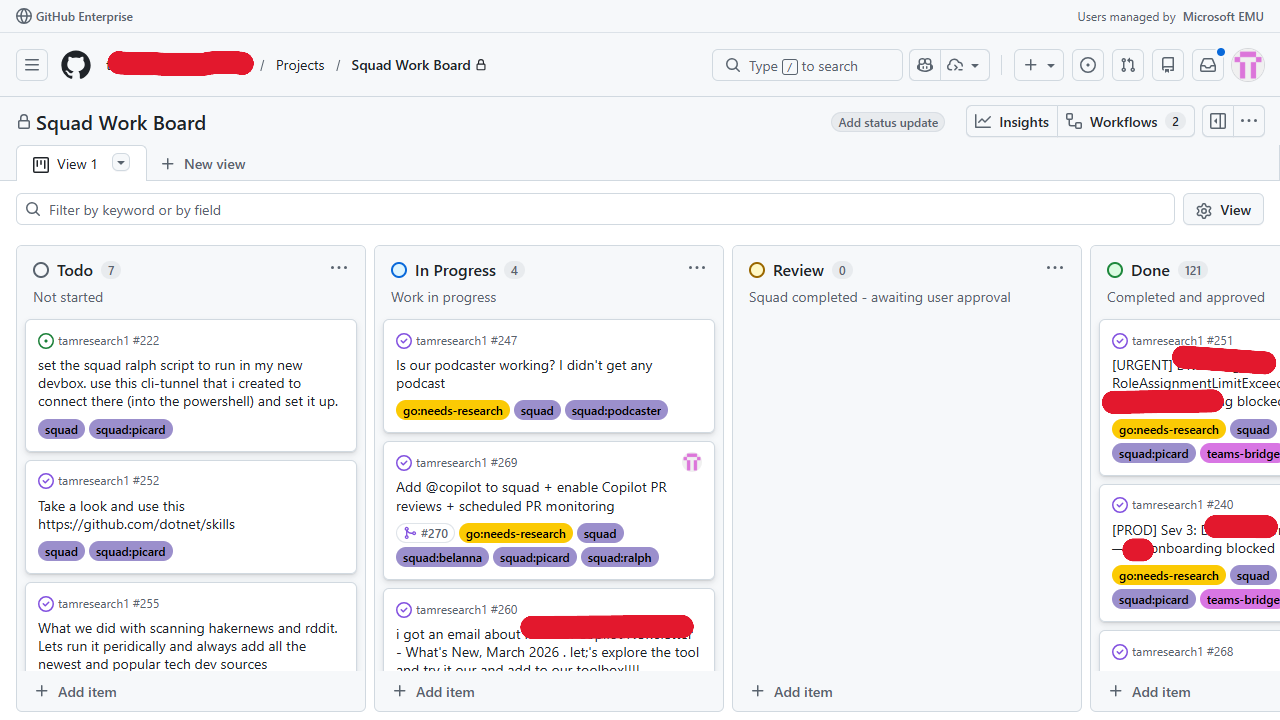Click the Add status update button

887,121
